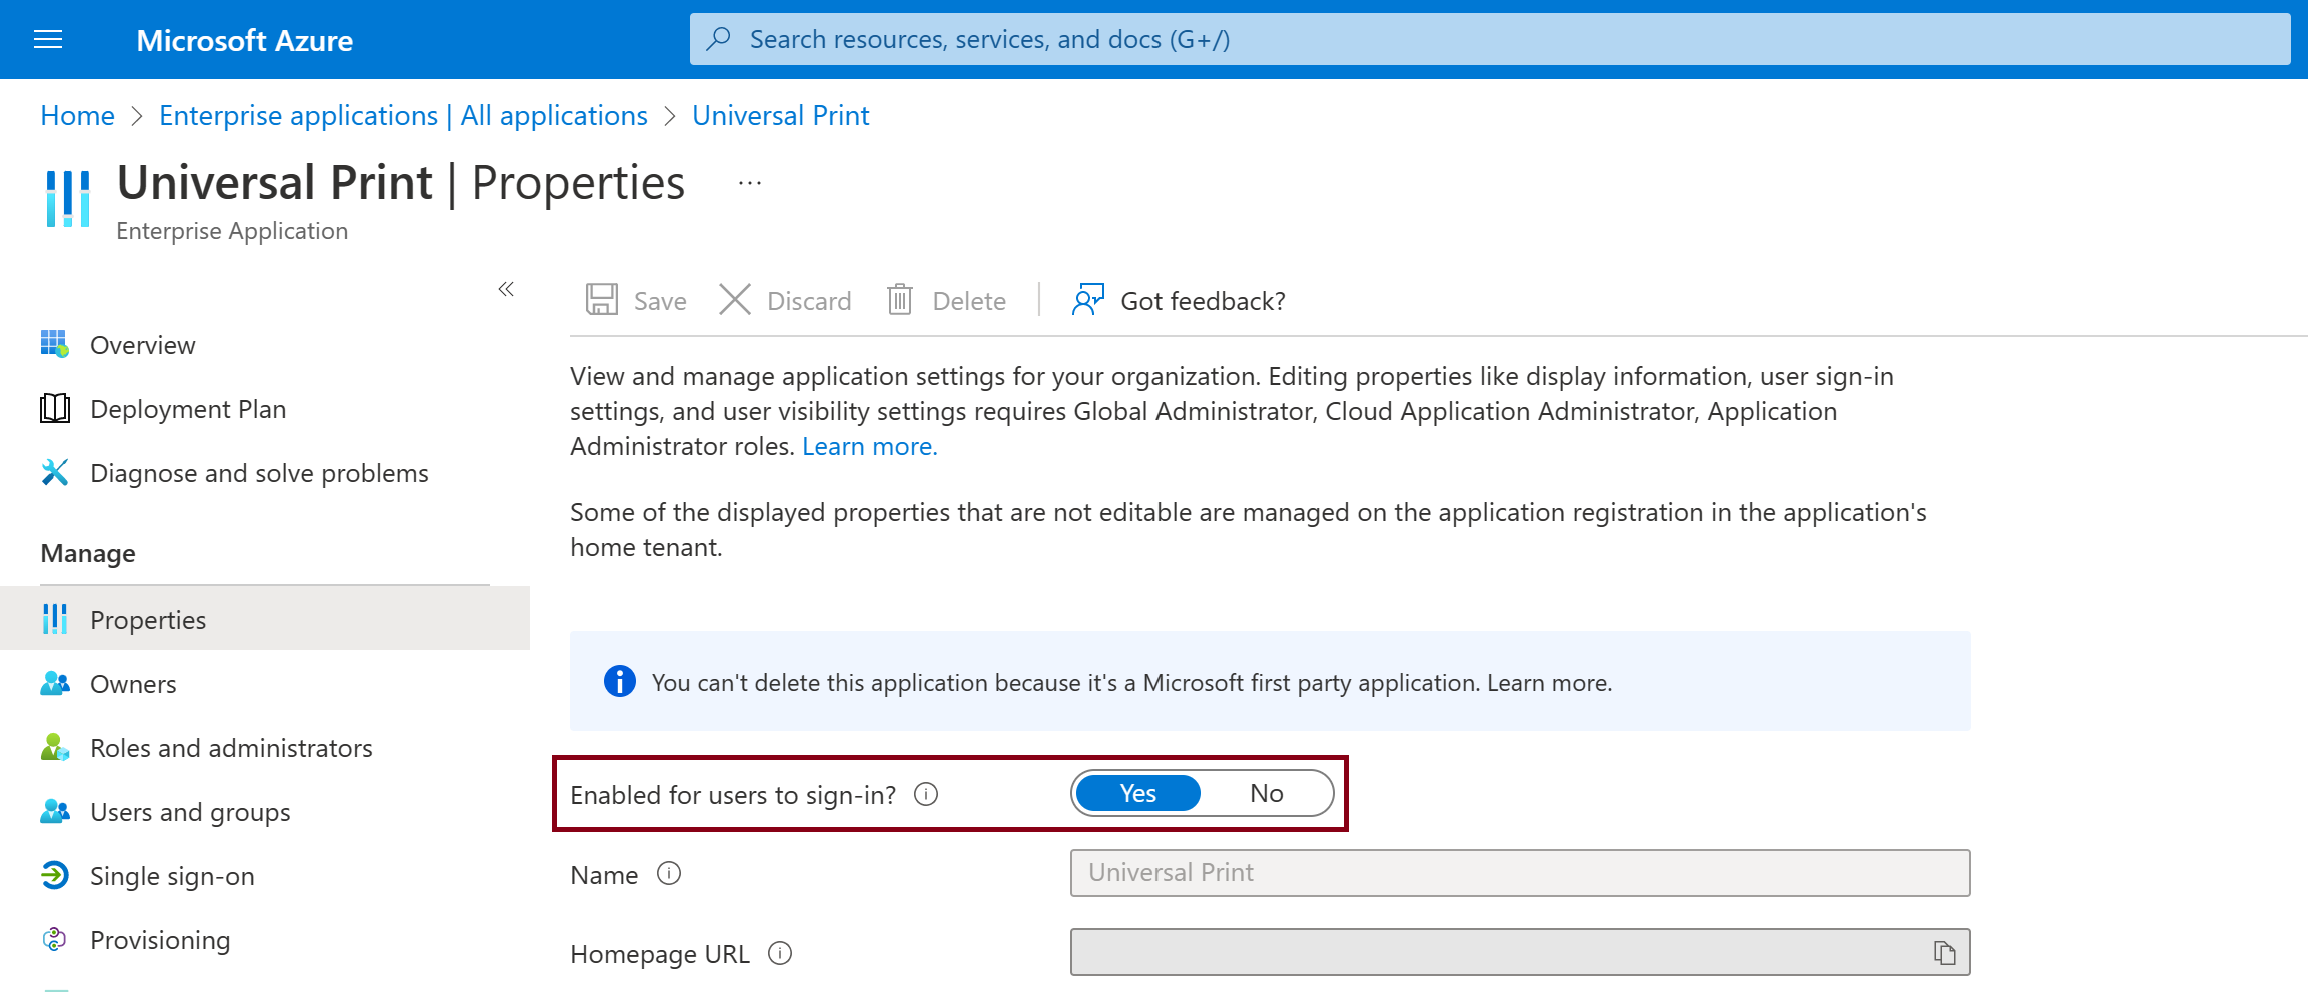Click the Homepage URL field
The width and height of the screenshot is (2308, 992).
click(x=1520, y=952)
